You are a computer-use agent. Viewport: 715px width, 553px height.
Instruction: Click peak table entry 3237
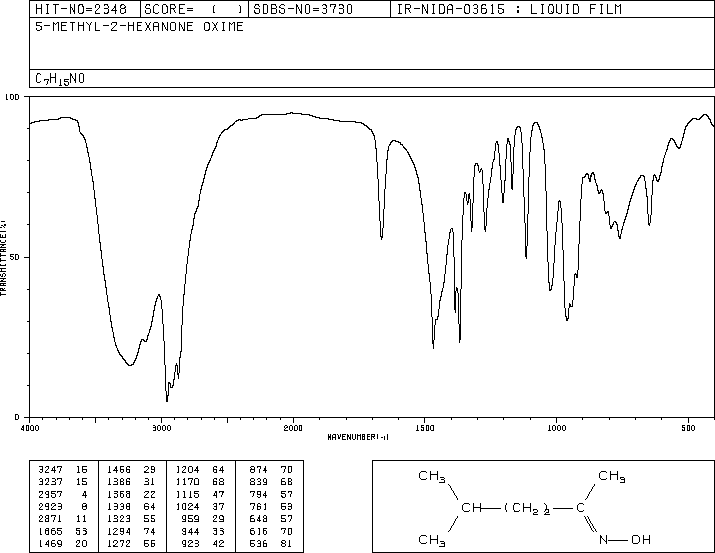[x=51, y=482]
